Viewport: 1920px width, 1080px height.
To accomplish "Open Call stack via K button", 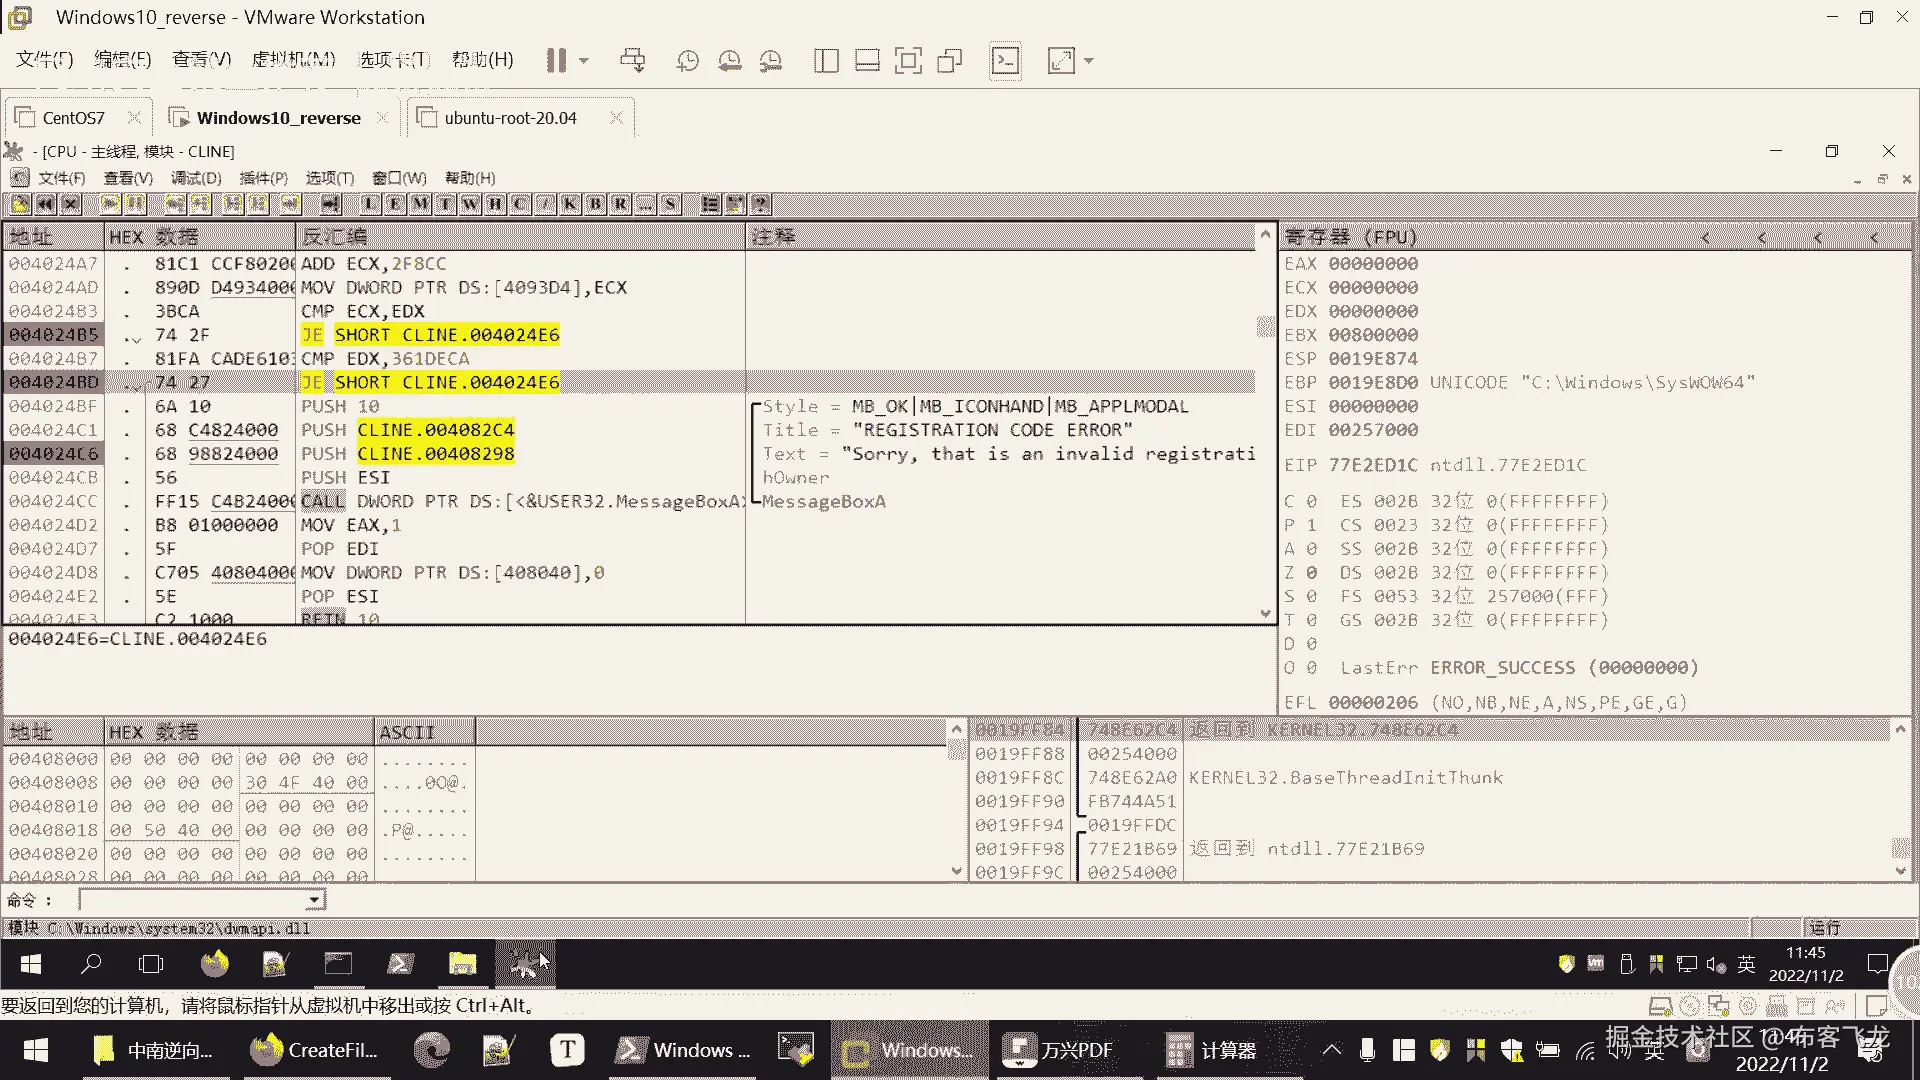I will pyautogui.click(x=570, y=204).
